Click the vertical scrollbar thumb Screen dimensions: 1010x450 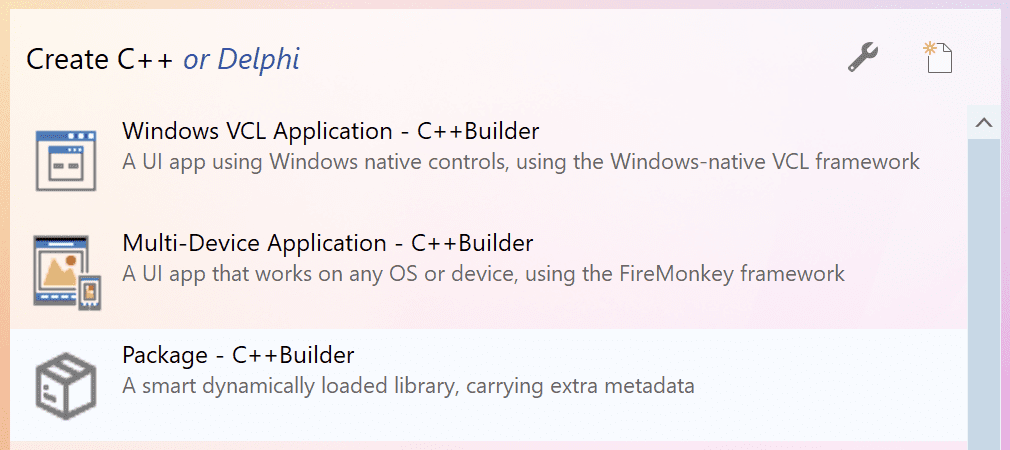984,290
